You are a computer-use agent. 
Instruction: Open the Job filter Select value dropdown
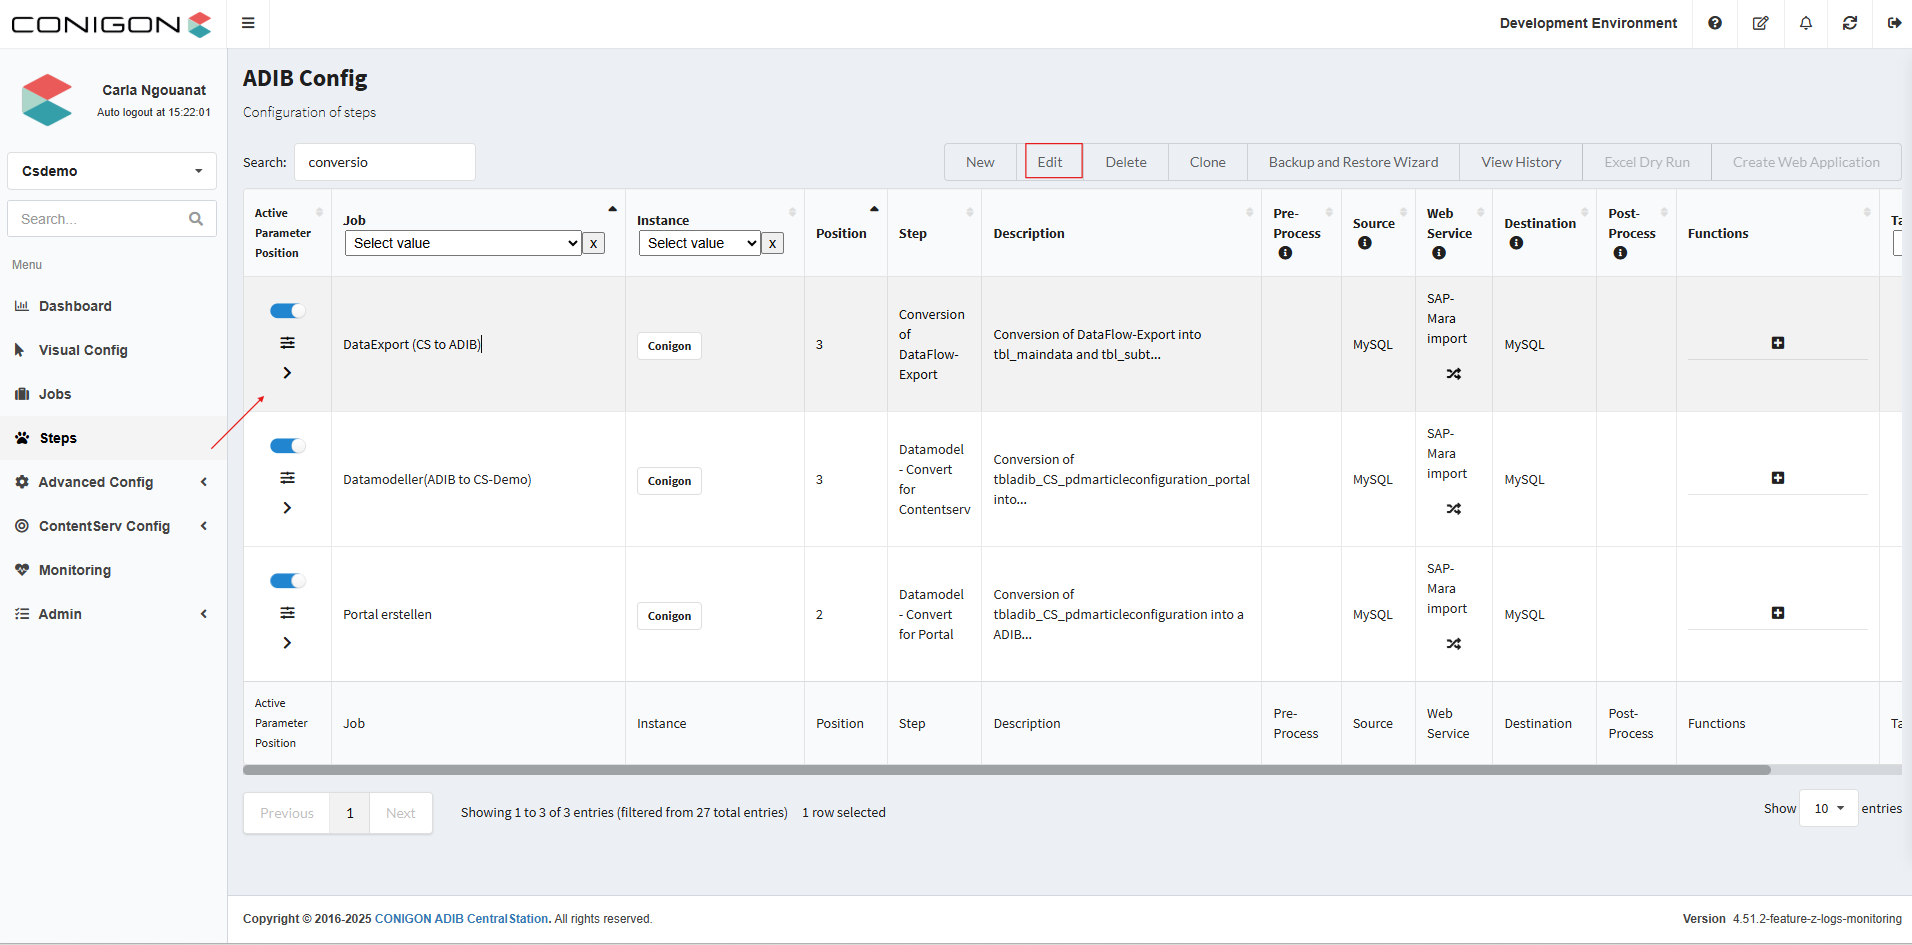pyautogui.click(x=463, y=243)
